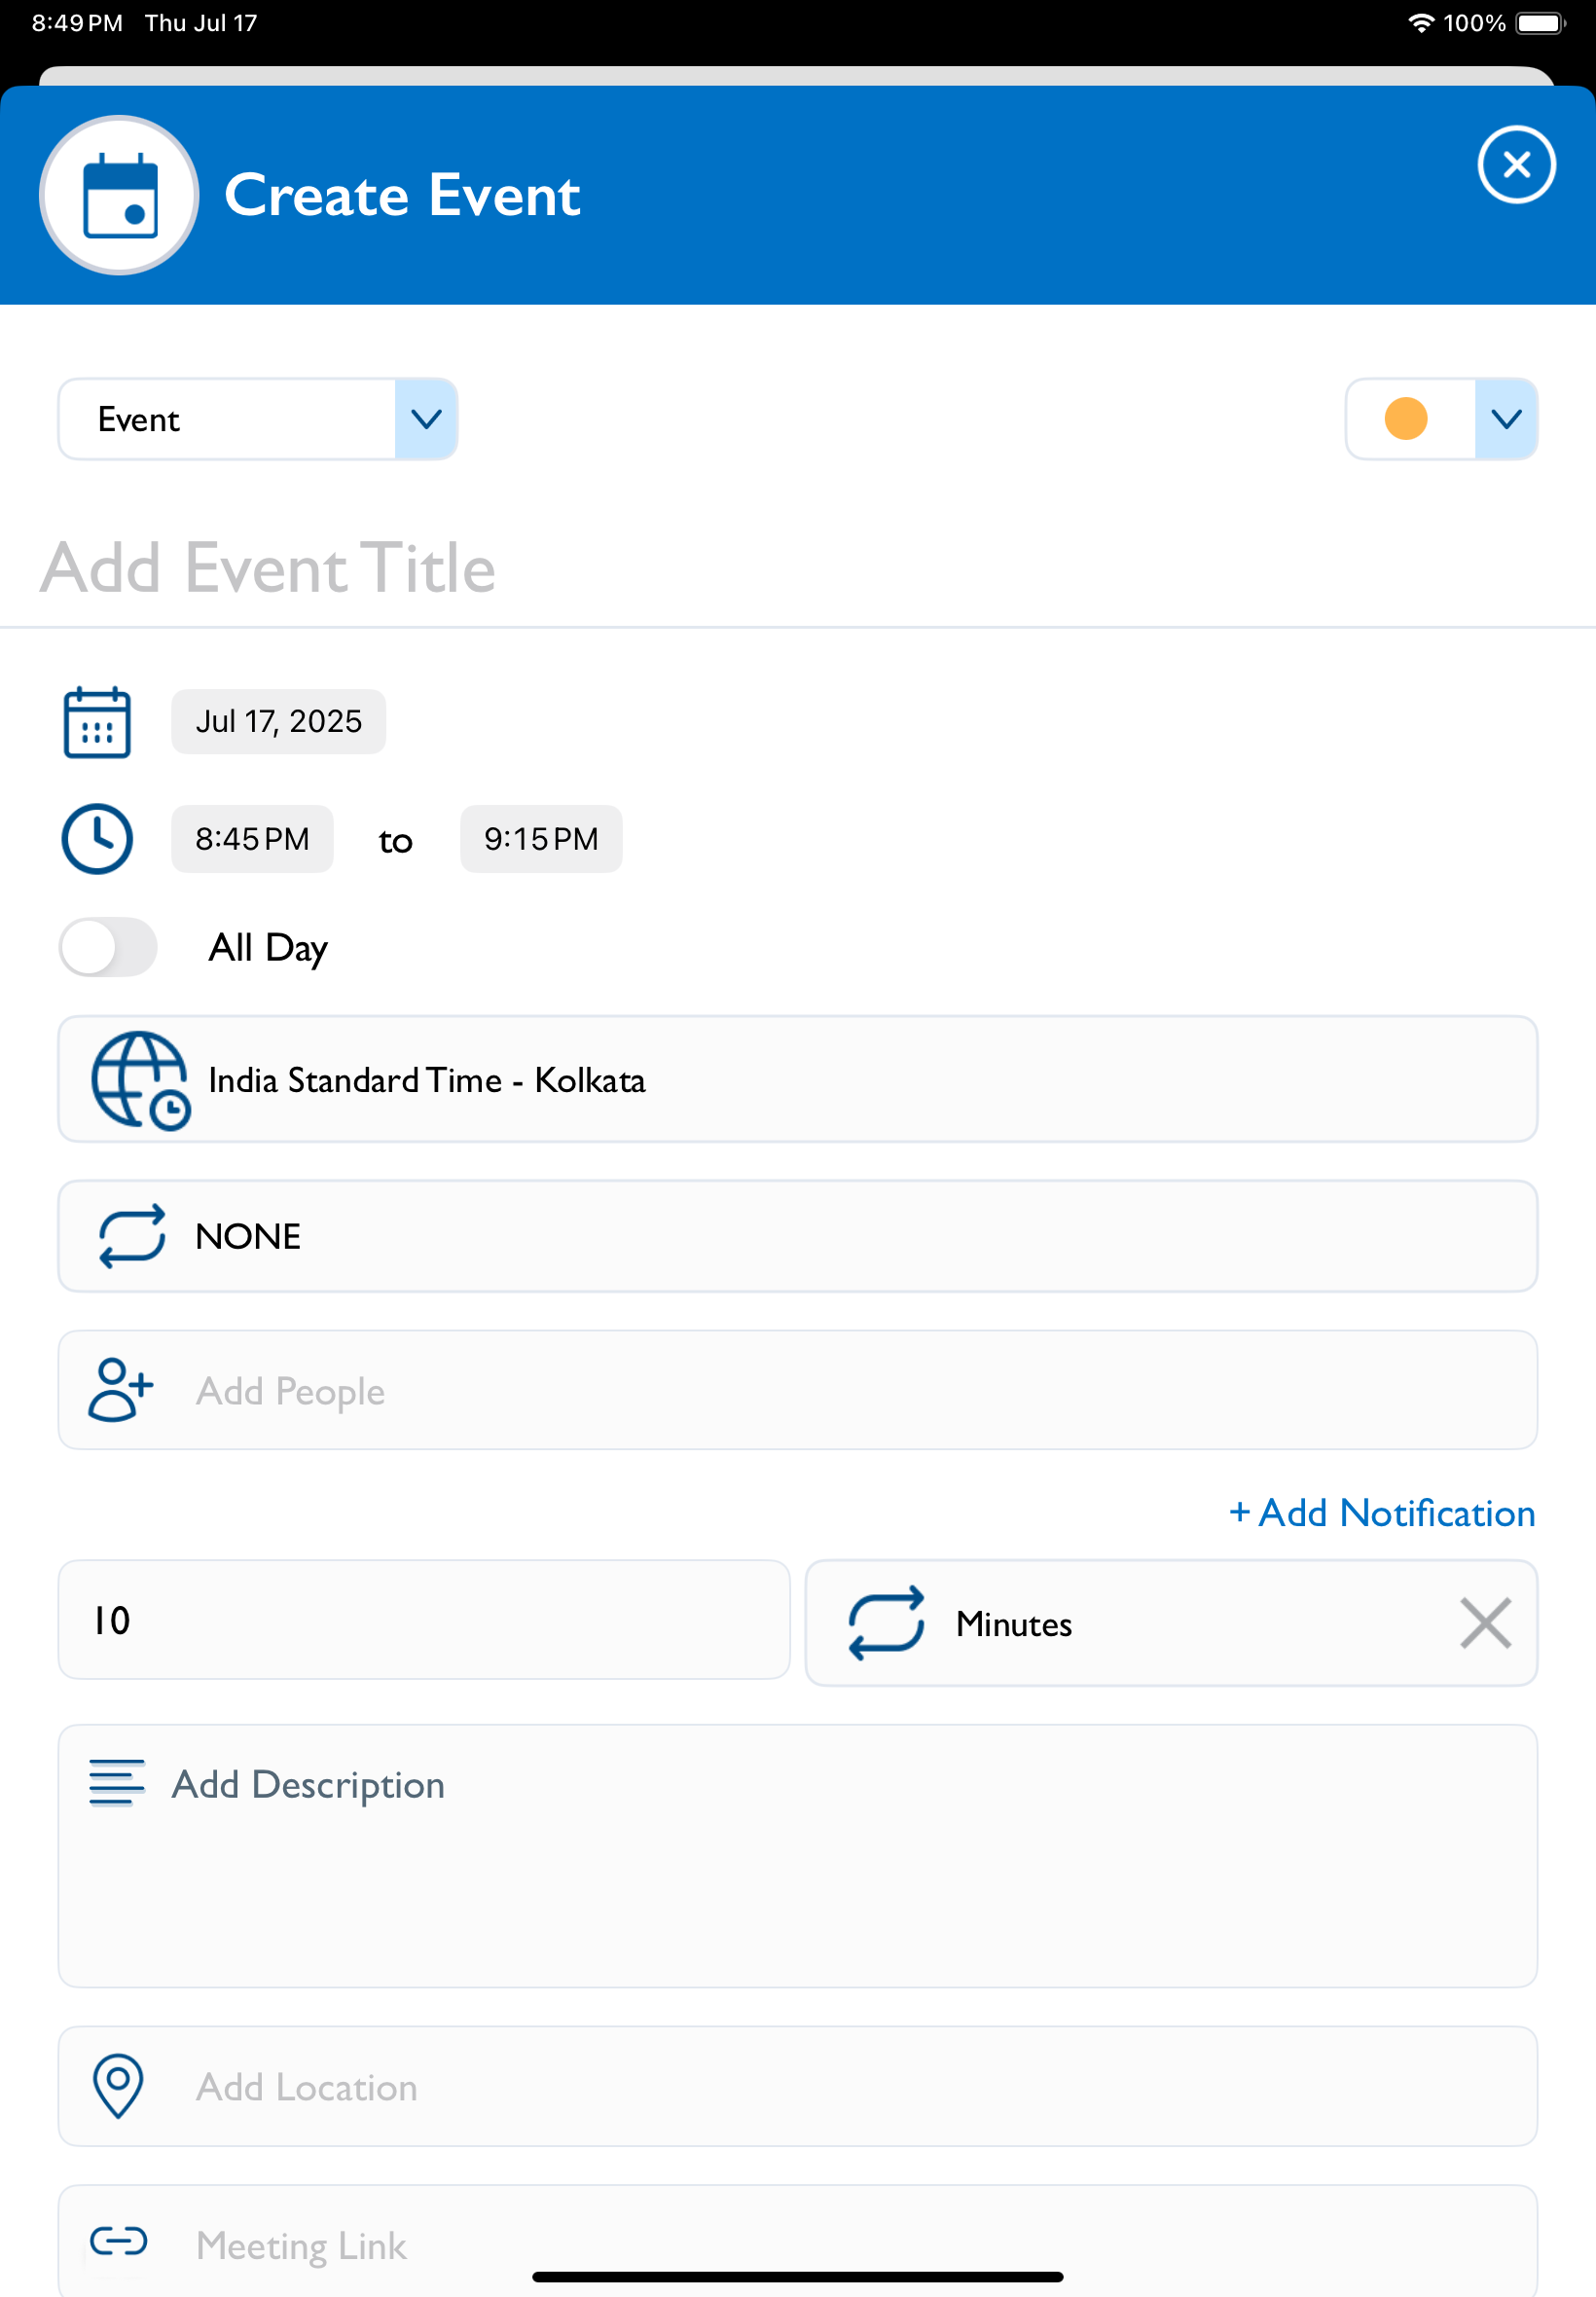Open the event color dropdown arrow

1506,419
